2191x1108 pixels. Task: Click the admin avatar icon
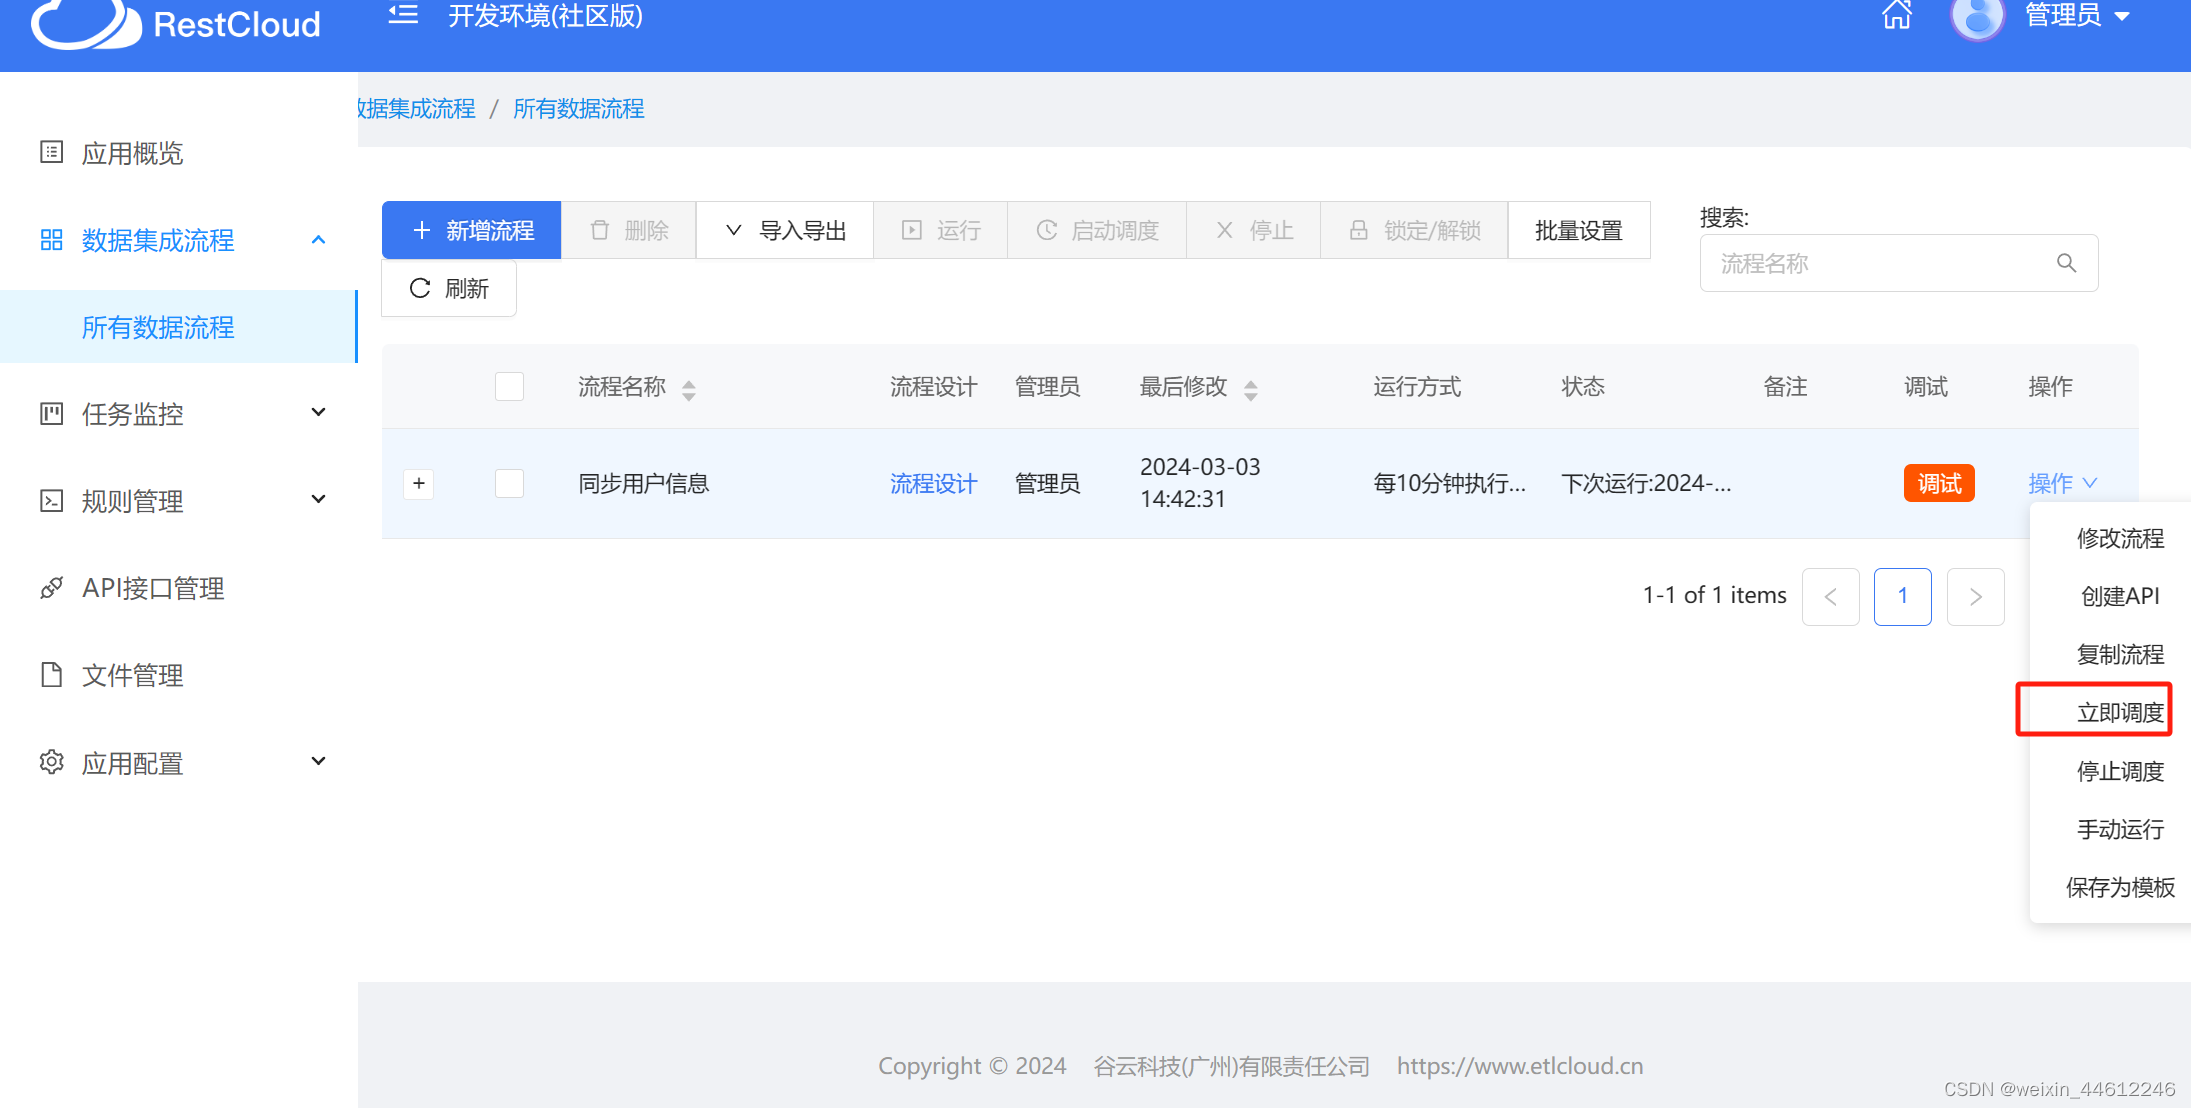click(x=1976, y=17)
